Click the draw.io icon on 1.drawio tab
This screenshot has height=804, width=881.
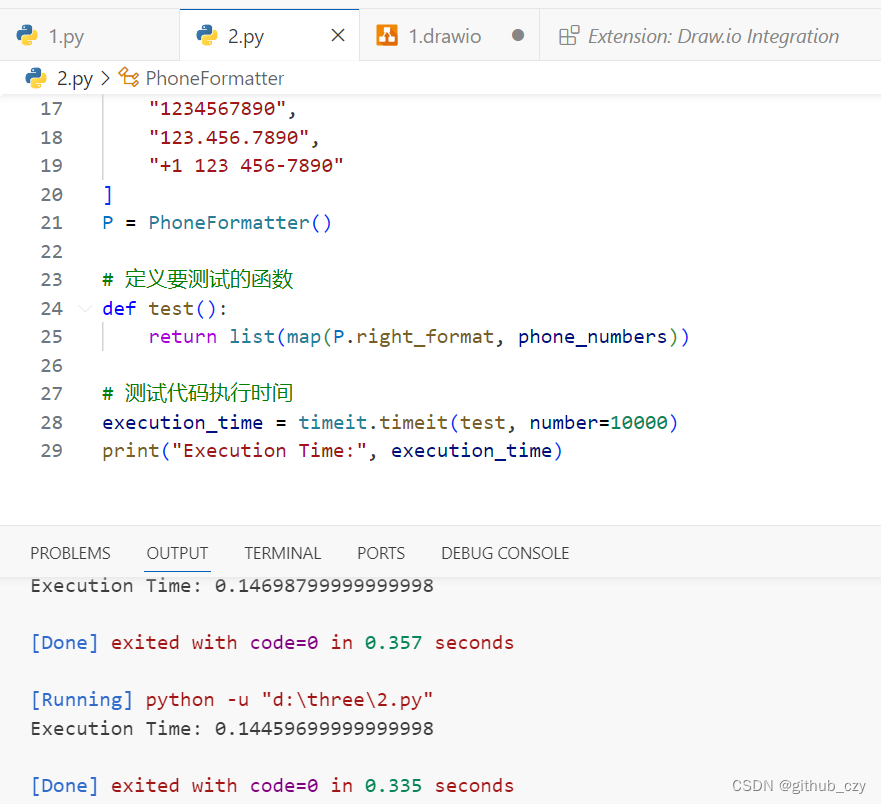(387, 35)
